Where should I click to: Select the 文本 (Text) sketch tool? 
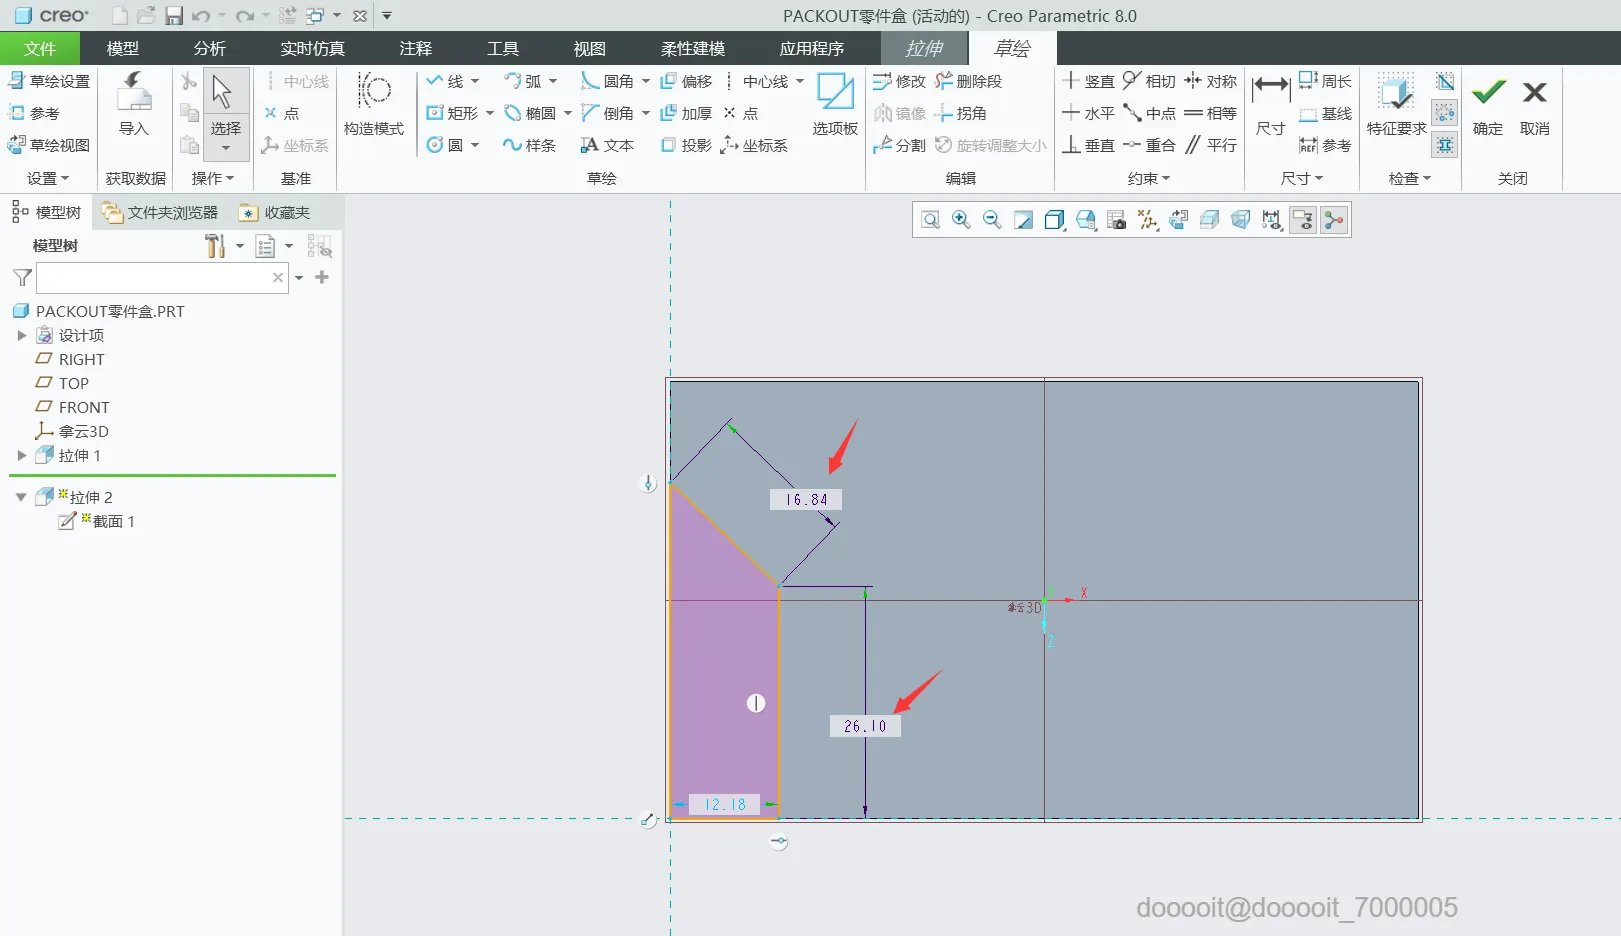[x=607, y=145]
